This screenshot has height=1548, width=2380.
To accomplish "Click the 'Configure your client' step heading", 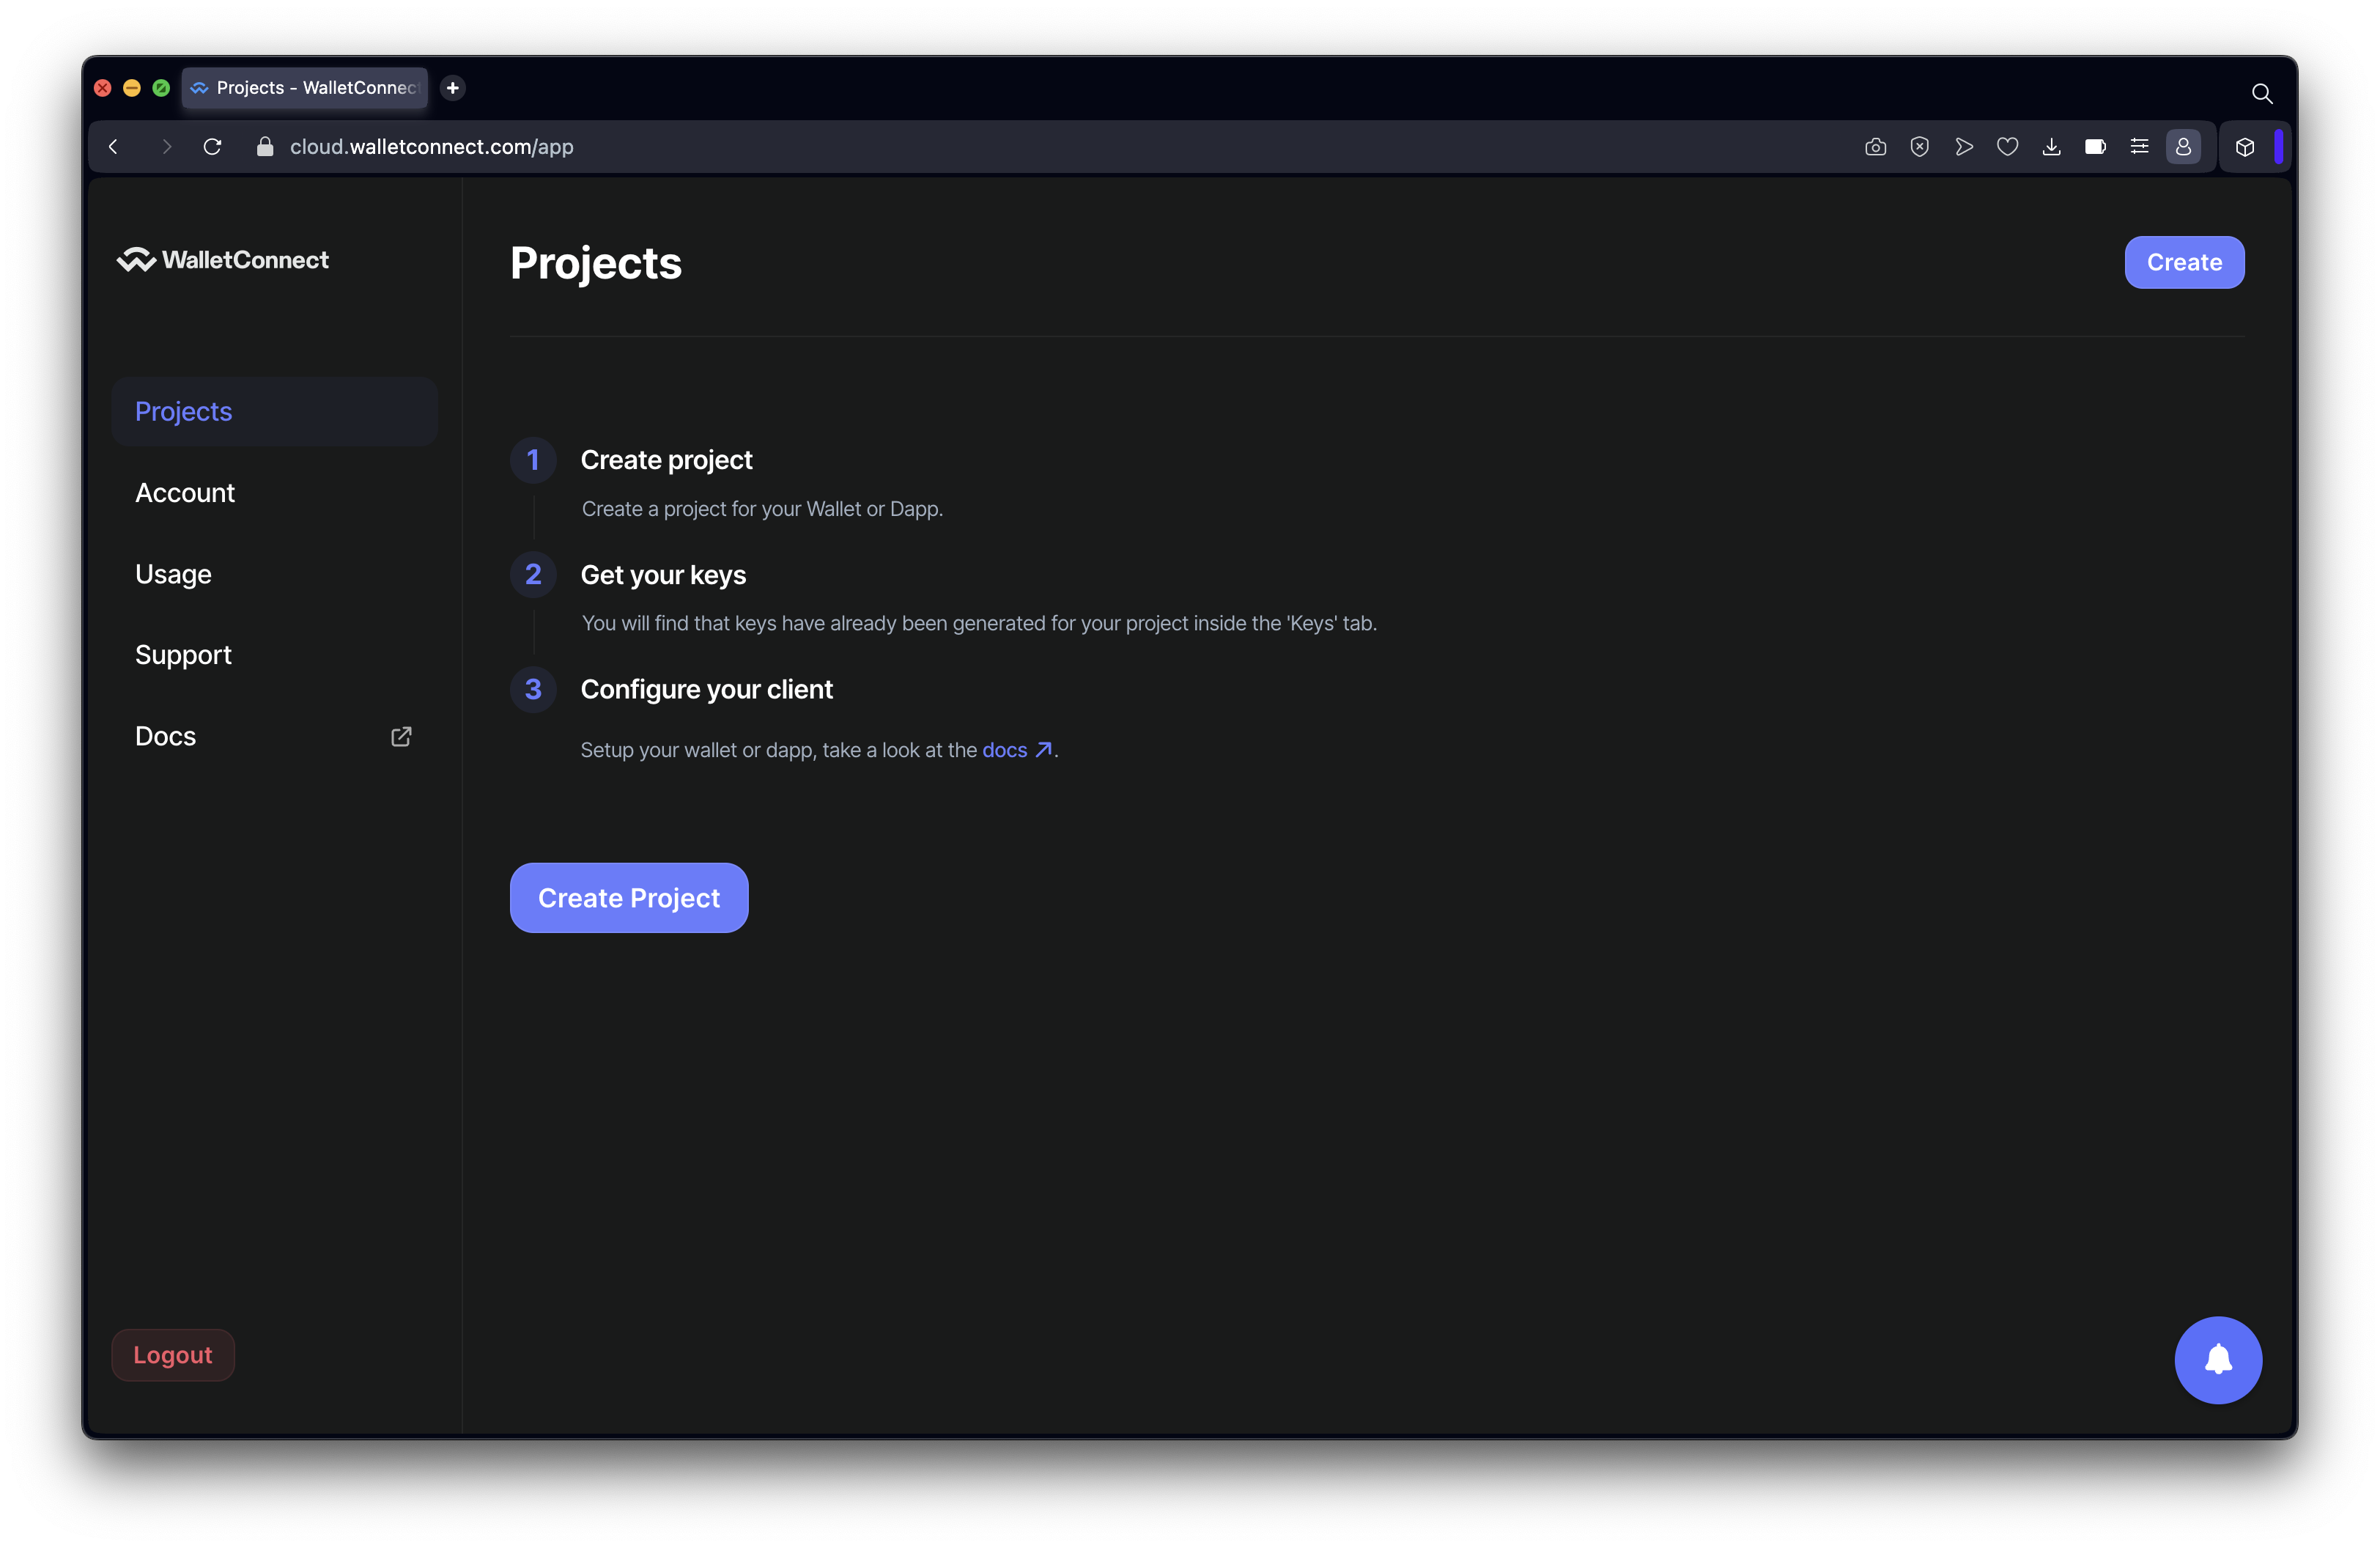I will click(706, 690).
